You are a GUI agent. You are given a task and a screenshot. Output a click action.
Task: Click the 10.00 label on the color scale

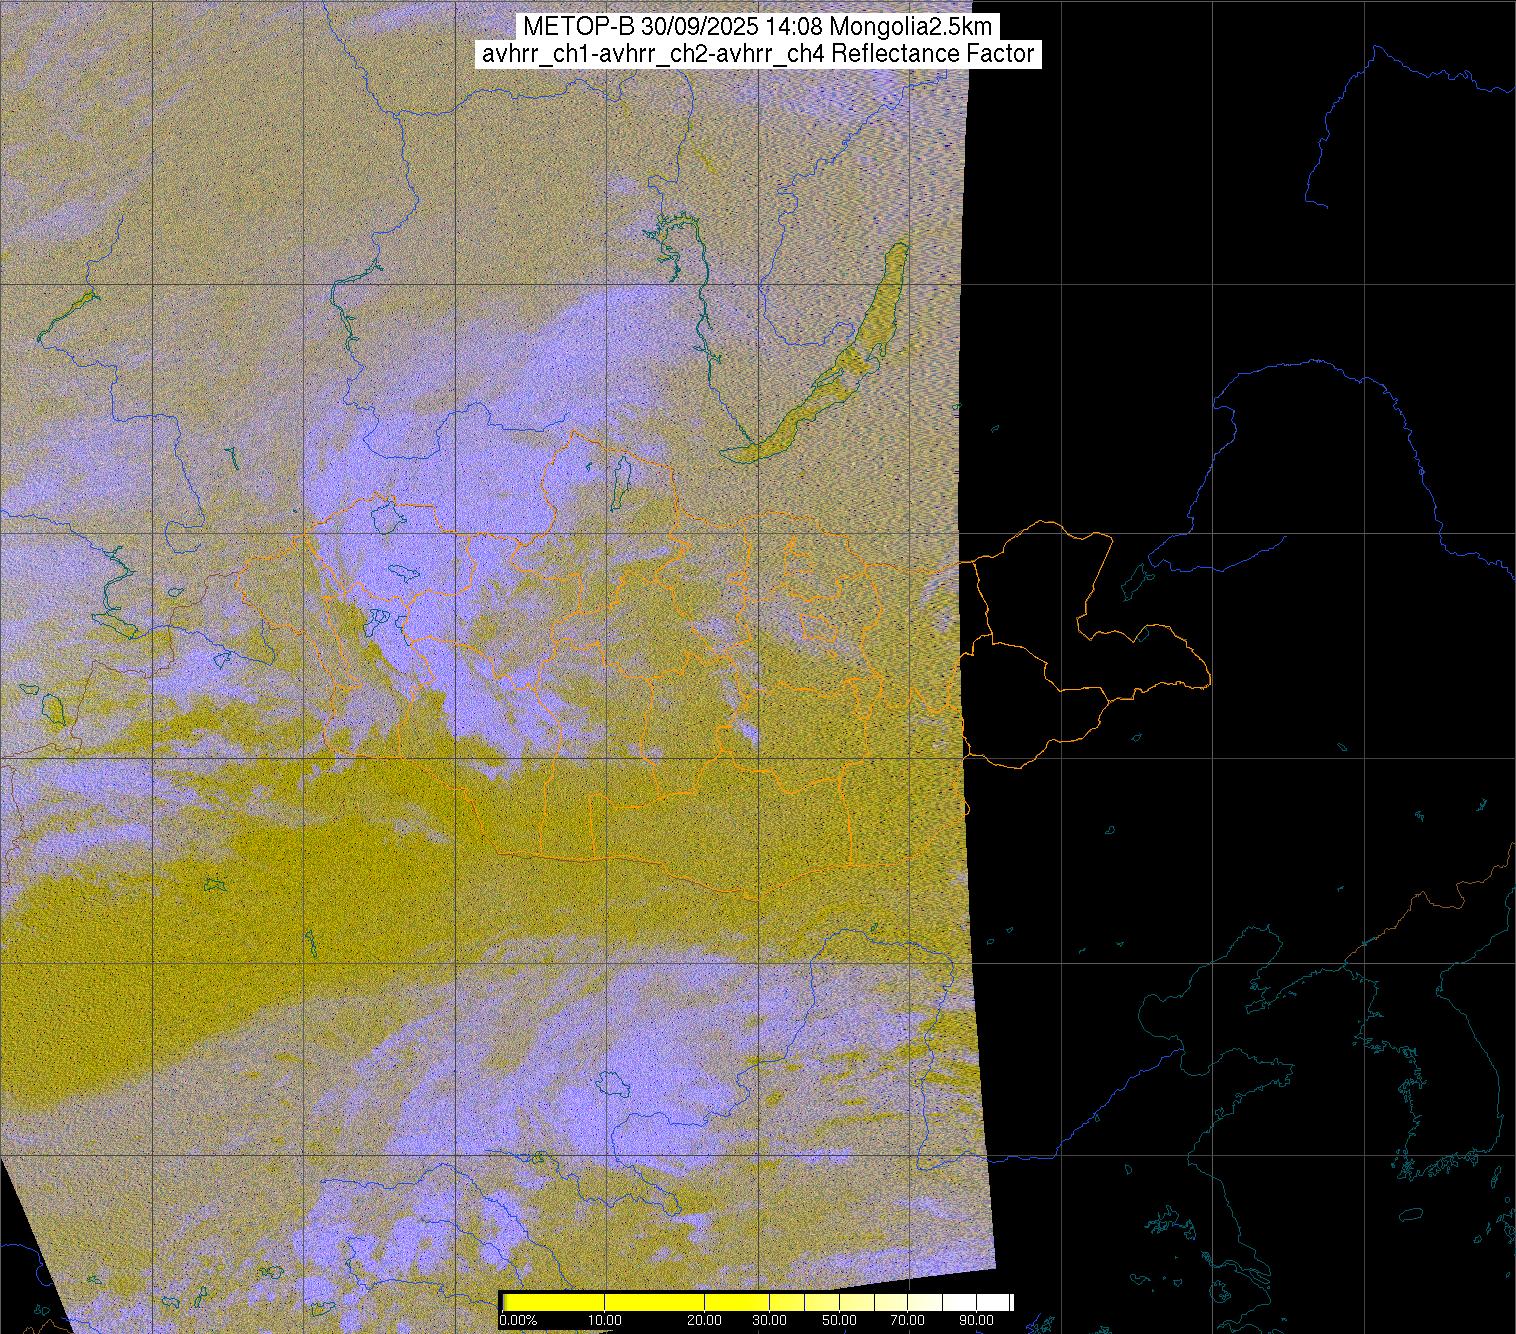click(x=604, y=1321)
